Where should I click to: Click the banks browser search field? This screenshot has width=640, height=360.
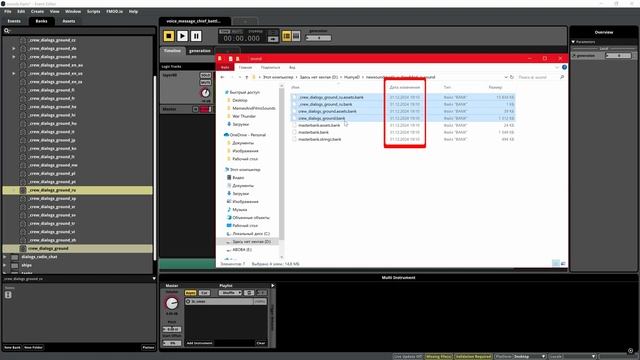[x=80, y=31]
